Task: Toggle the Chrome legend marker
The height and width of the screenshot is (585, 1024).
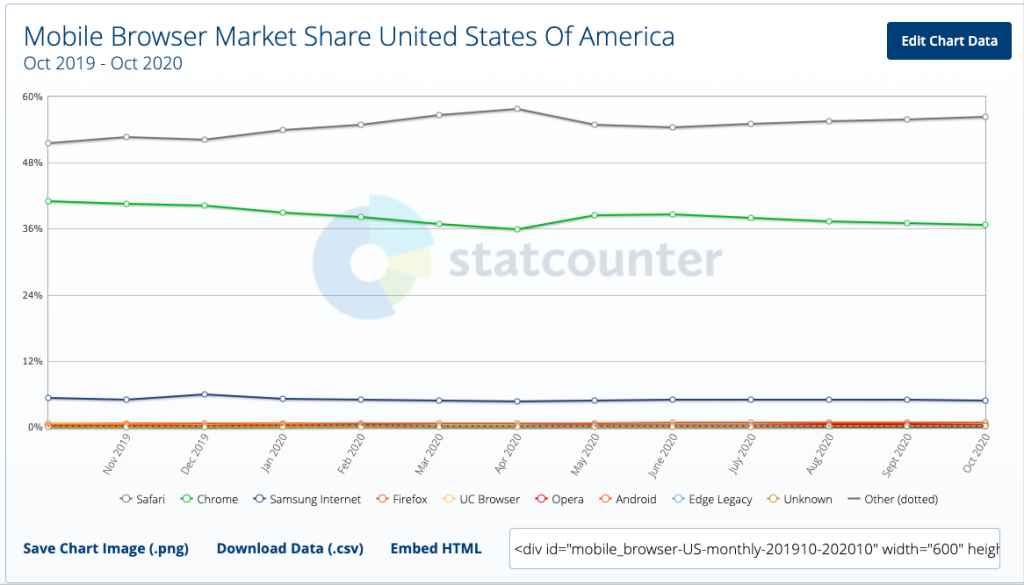Action: (x=186, y=499)
